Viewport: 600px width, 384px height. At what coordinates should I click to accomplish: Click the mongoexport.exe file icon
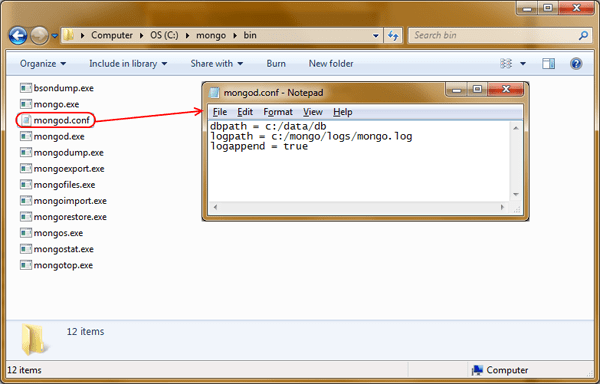(x=26, y=169)
